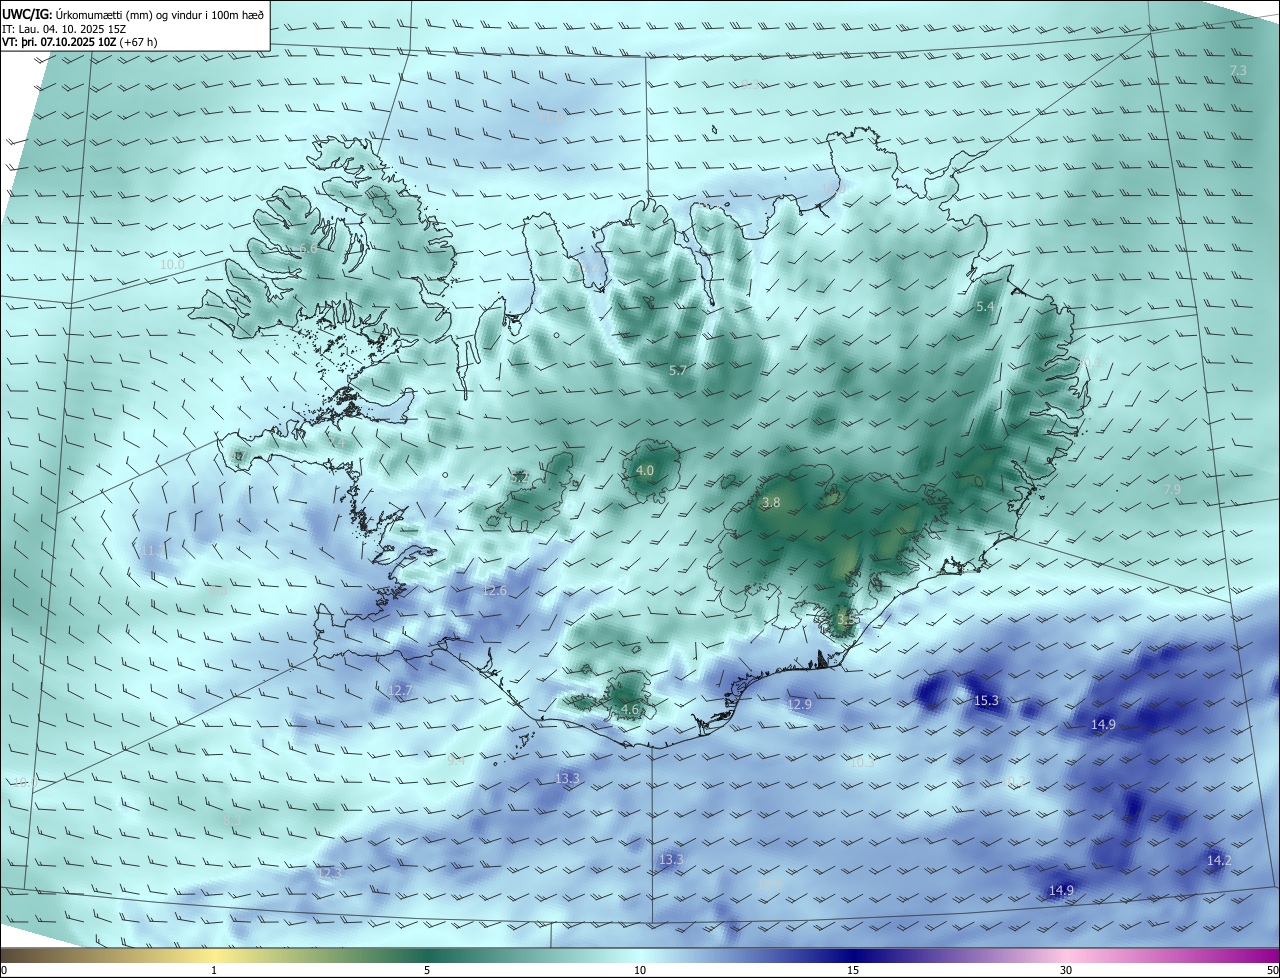
Task: Click the 14.2 value label on the map
Action: [1218, 860]
